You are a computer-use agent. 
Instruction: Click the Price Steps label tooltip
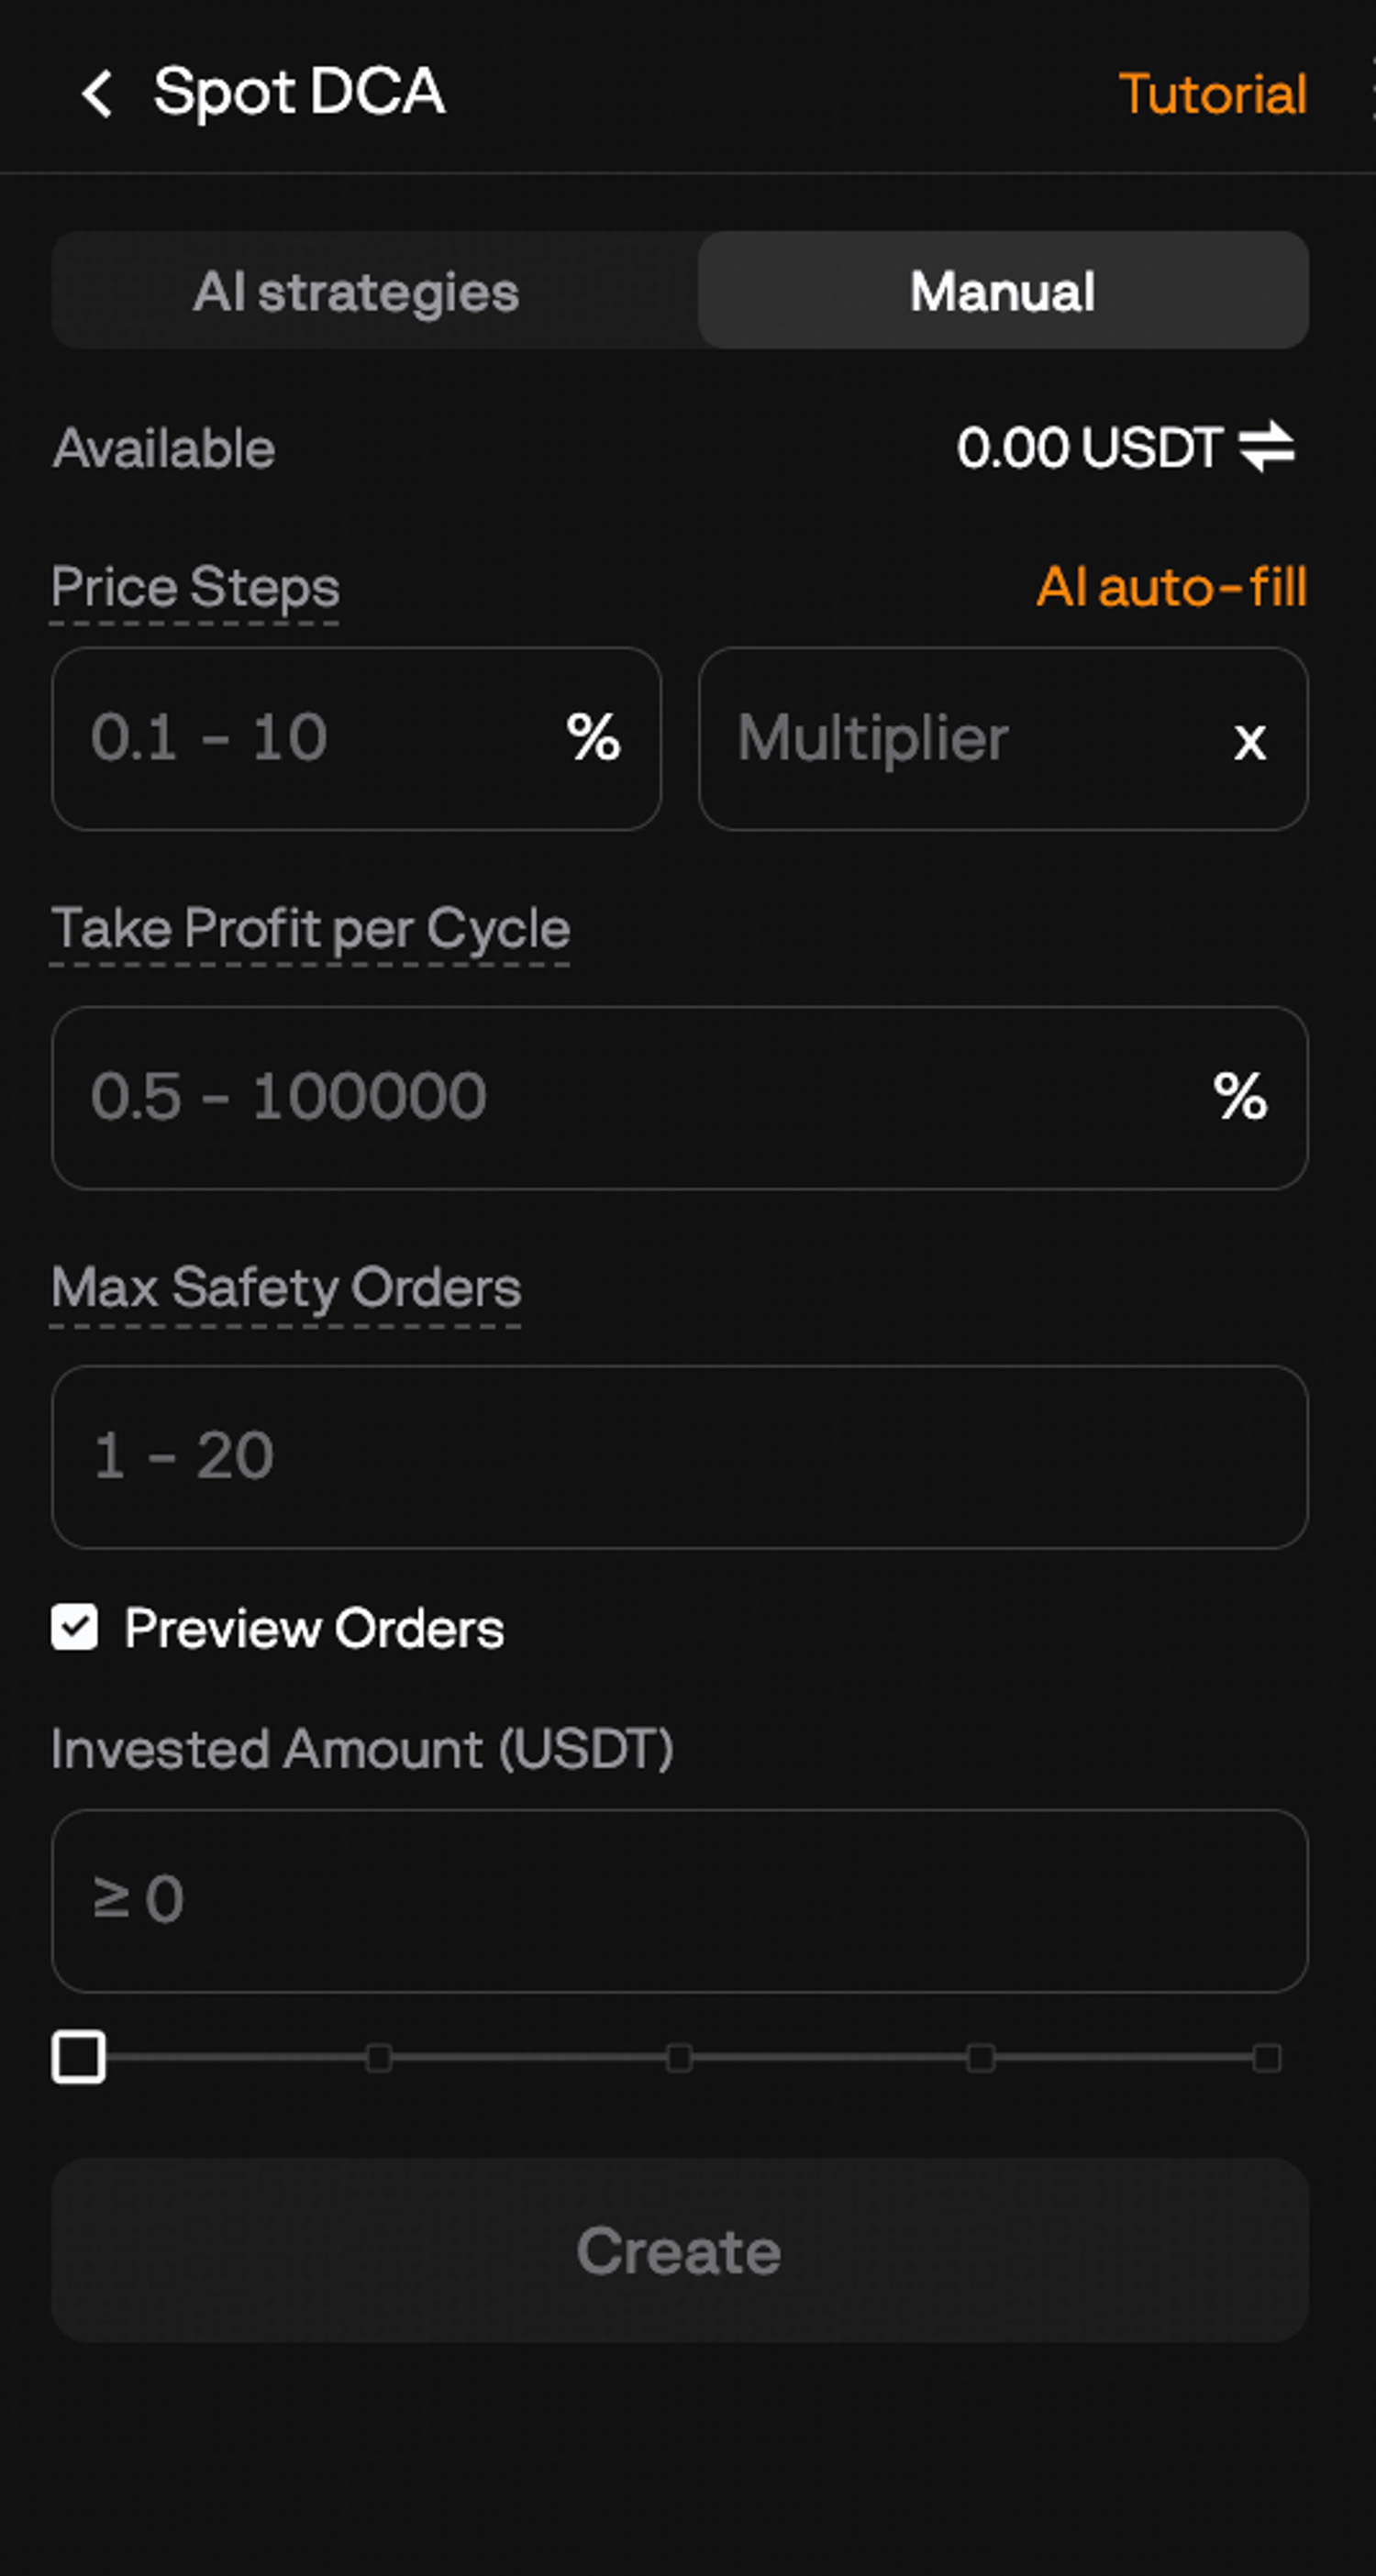click(x=195, y=587)
